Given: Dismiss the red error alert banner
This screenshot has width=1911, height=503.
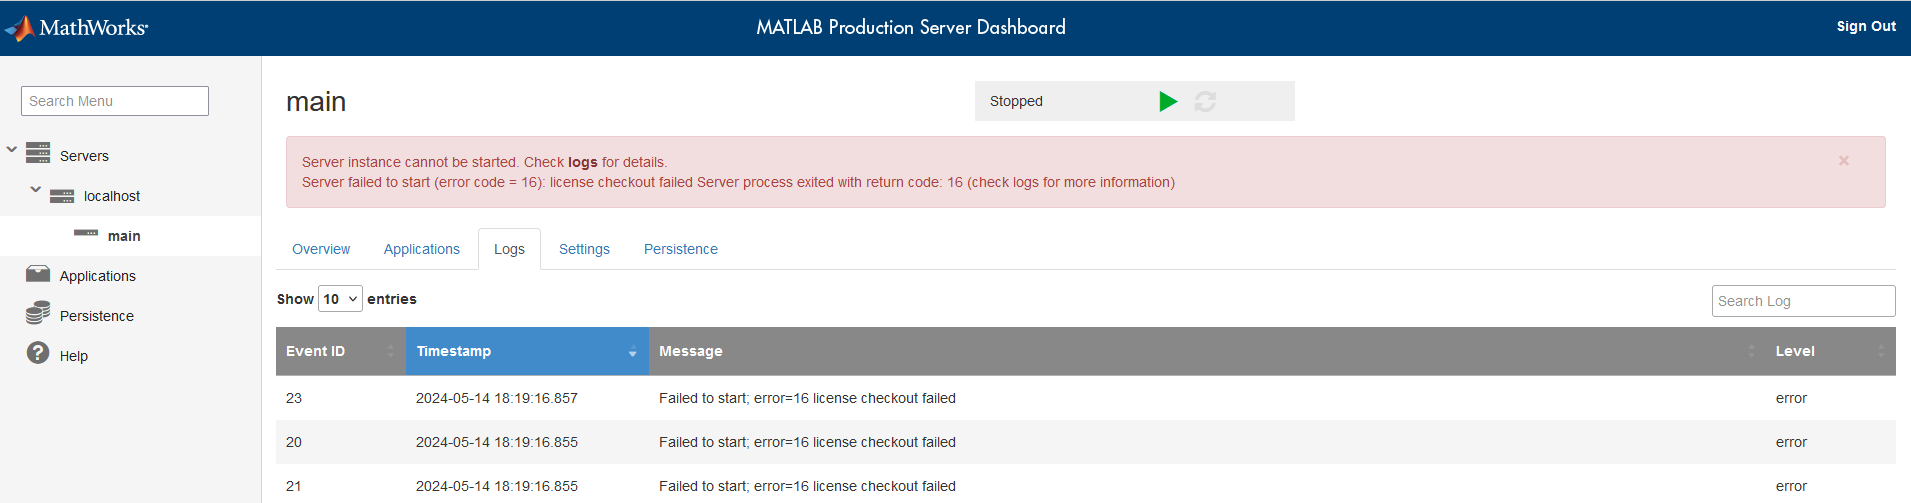Looking at the screenshot, I should click(x=1843, y=161).
